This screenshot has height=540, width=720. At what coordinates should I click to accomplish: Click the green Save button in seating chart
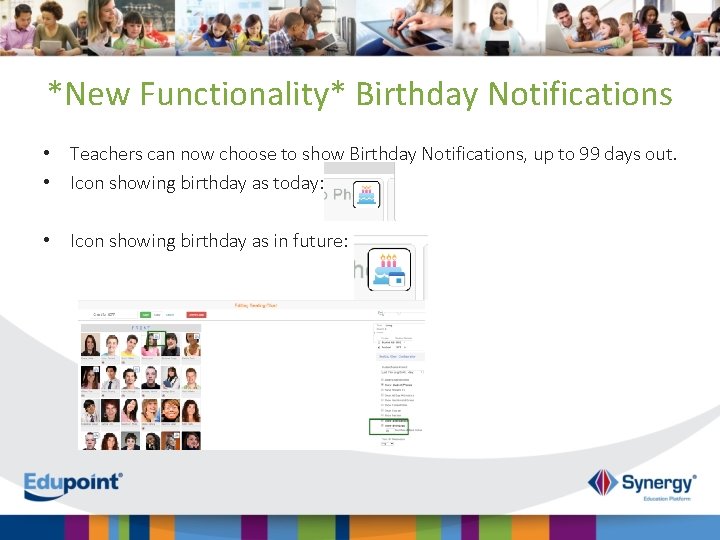[146, 315]
